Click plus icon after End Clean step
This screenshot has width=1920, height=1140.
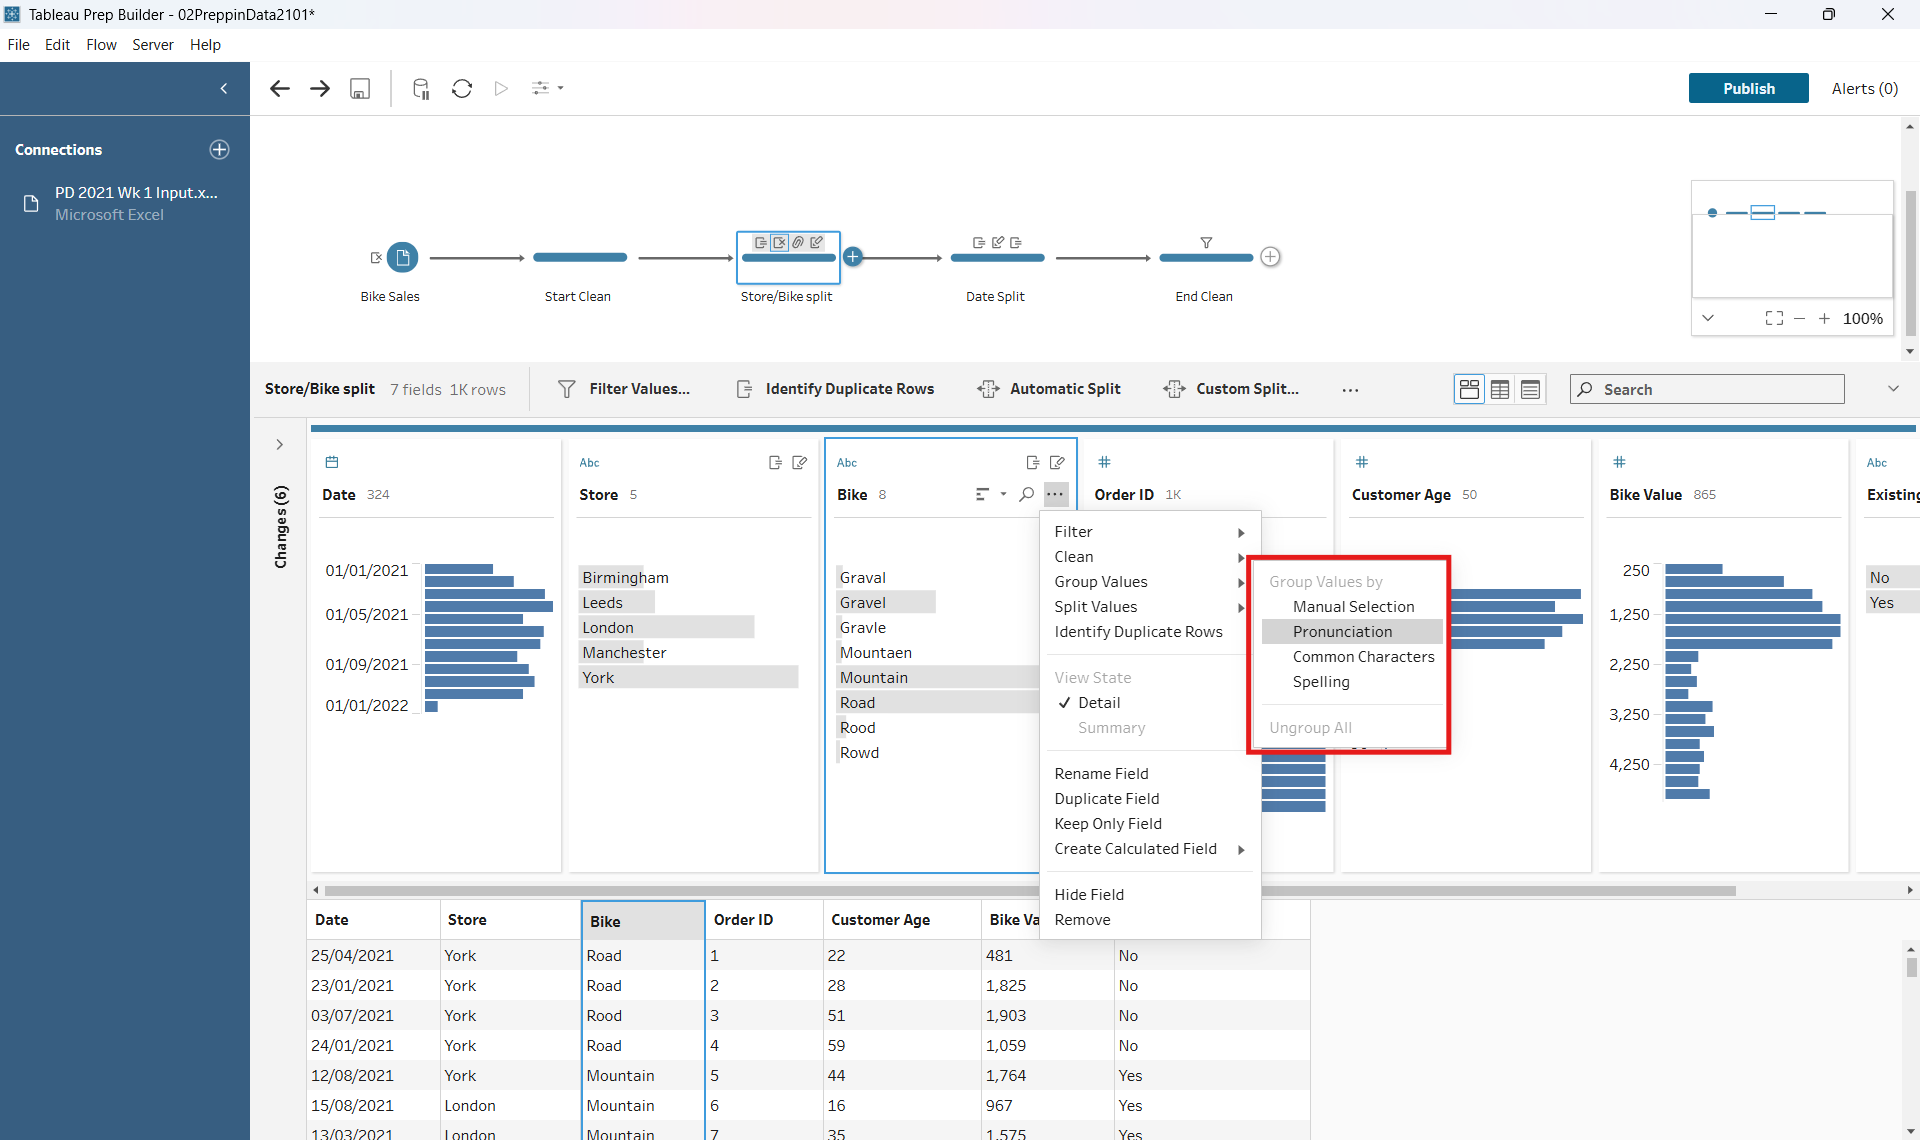(x=1270, y=257)
